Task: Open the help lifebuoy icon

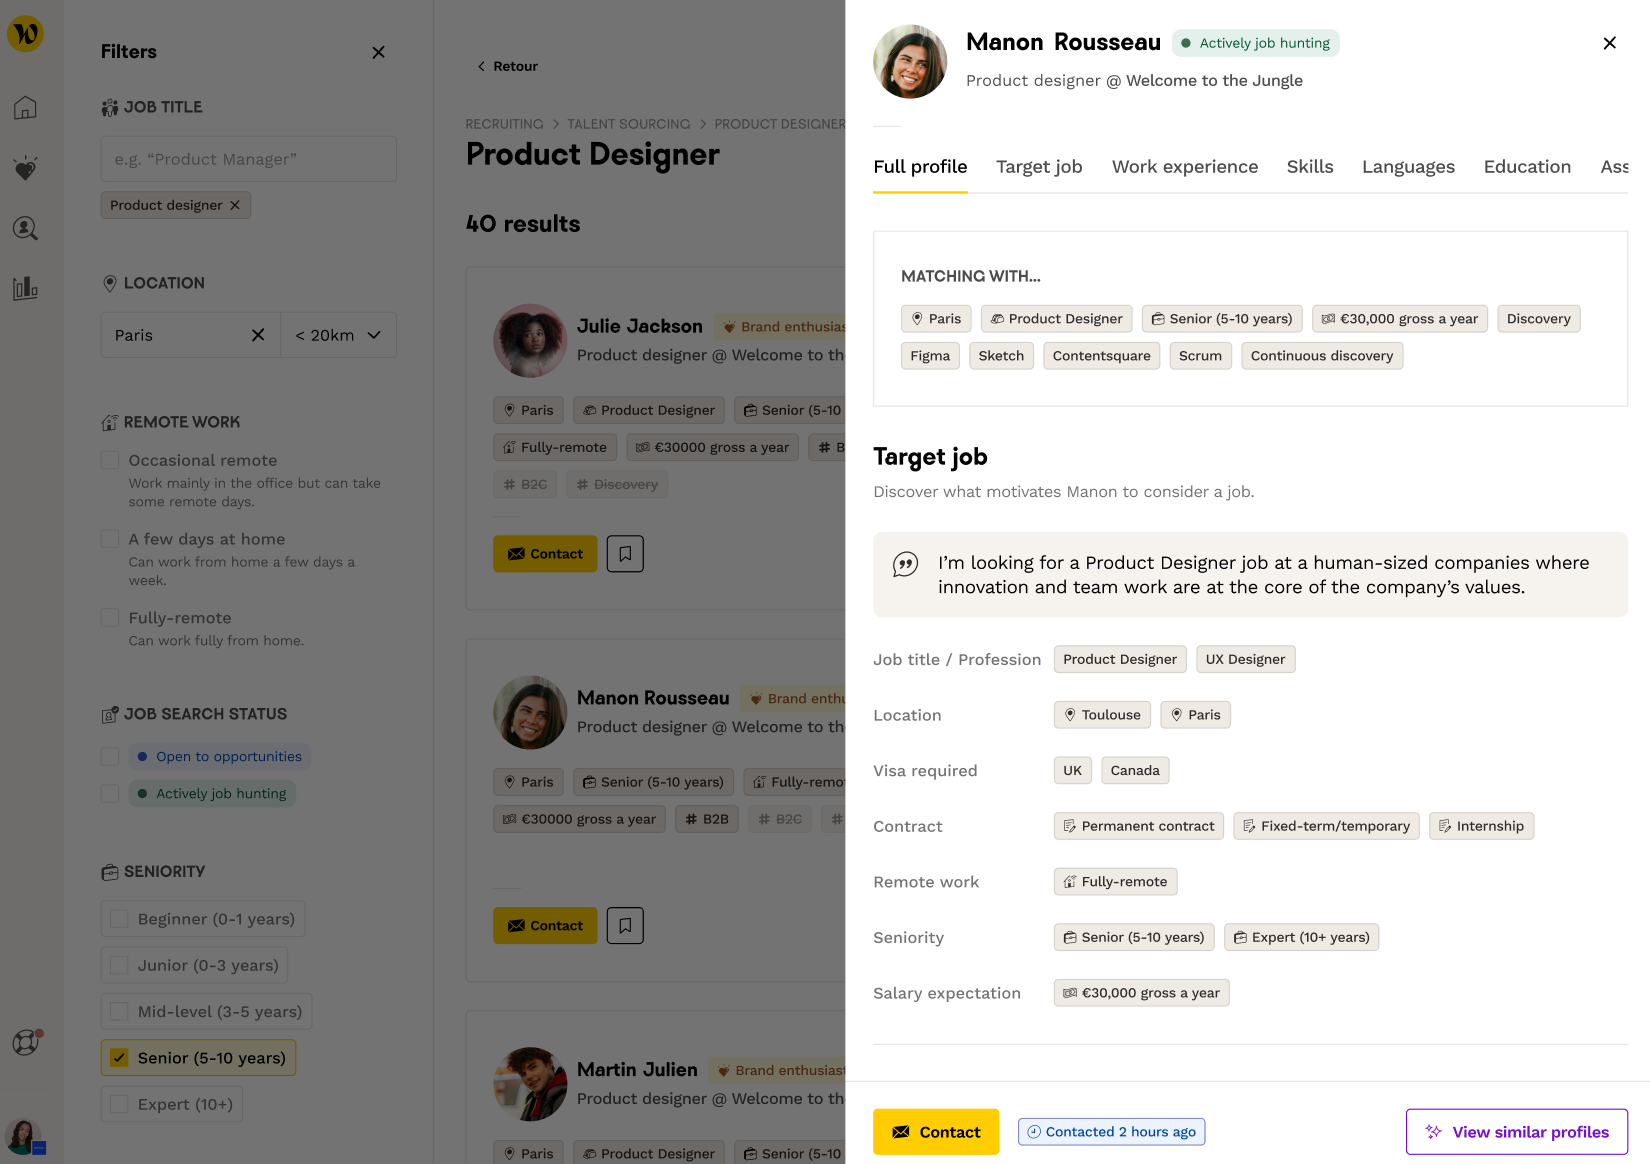Action: (25, 1043)
